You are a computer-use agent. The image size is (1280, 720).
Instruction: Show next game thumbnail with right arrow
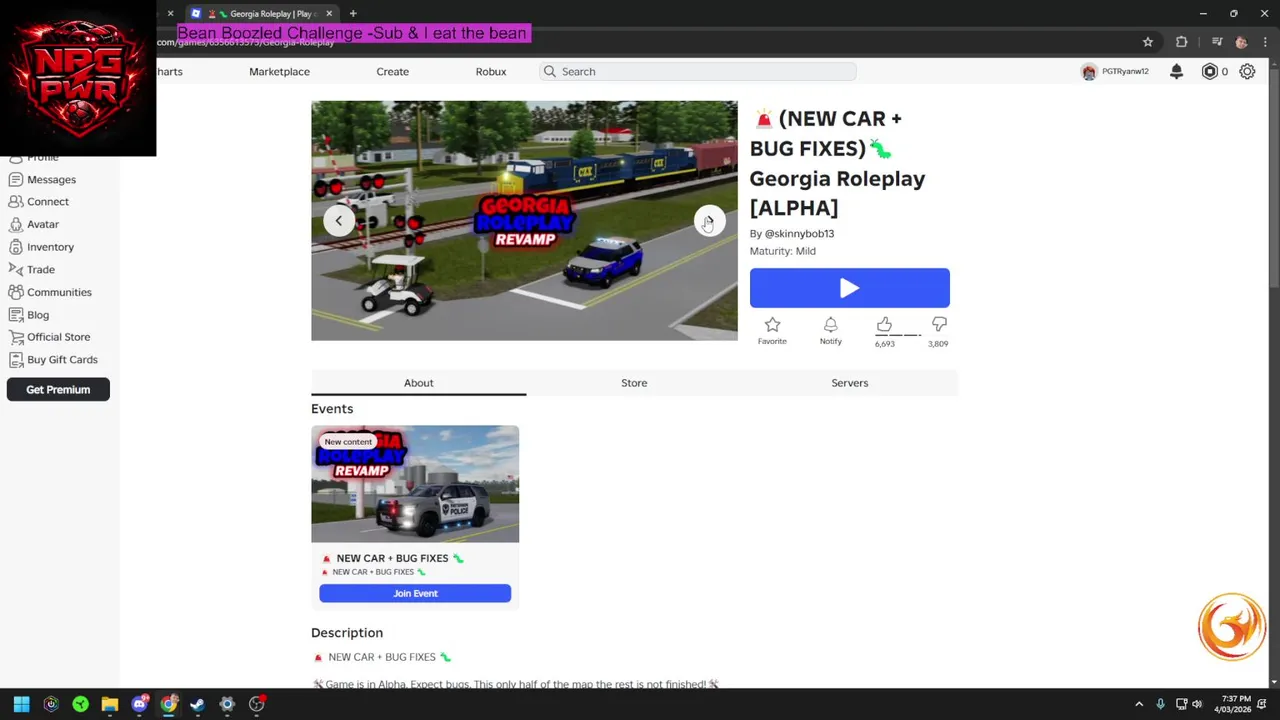click(x=709, y=221)
